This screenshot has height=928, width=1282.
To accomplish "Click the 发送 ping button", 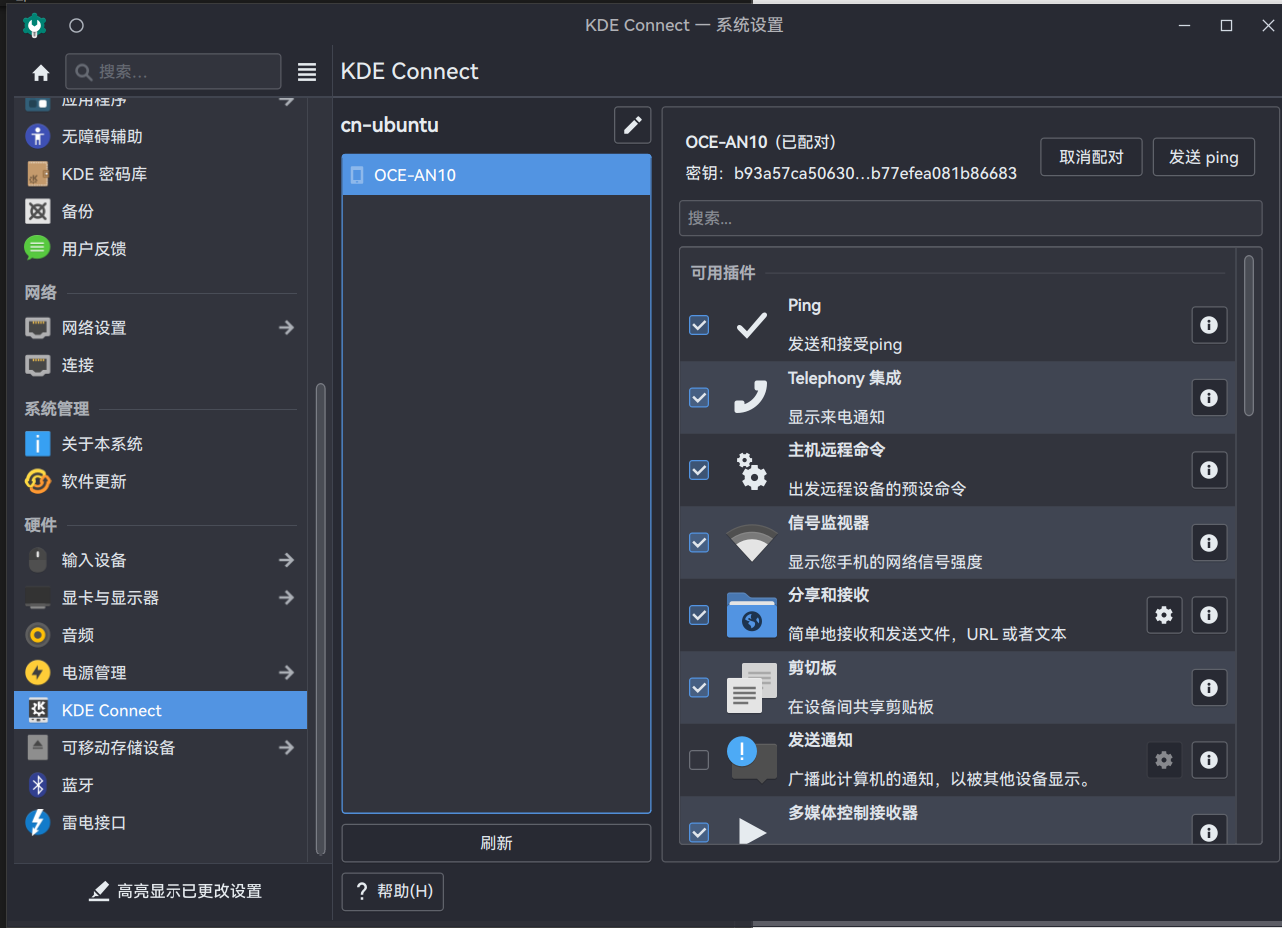I will [x=1204, y=157].
